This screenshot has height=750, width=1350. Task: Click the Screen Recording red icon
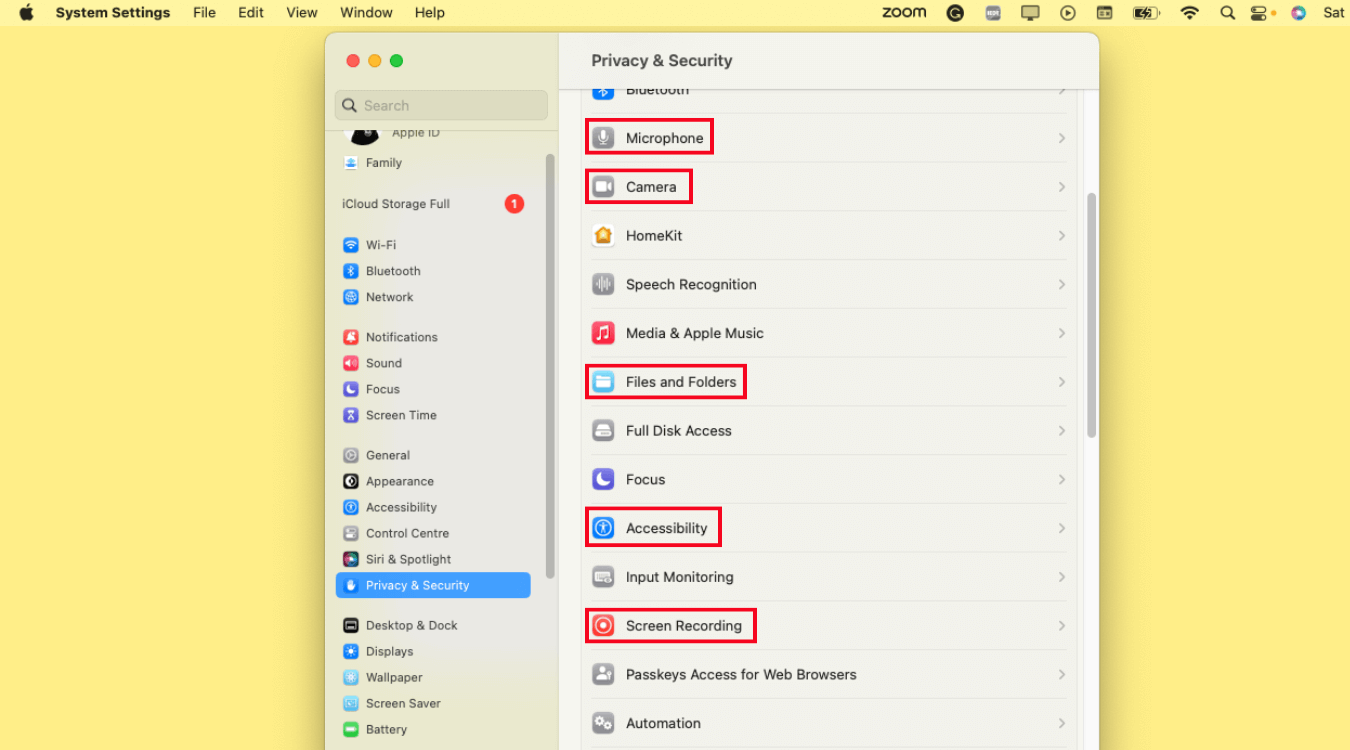[x=603, y=626]
